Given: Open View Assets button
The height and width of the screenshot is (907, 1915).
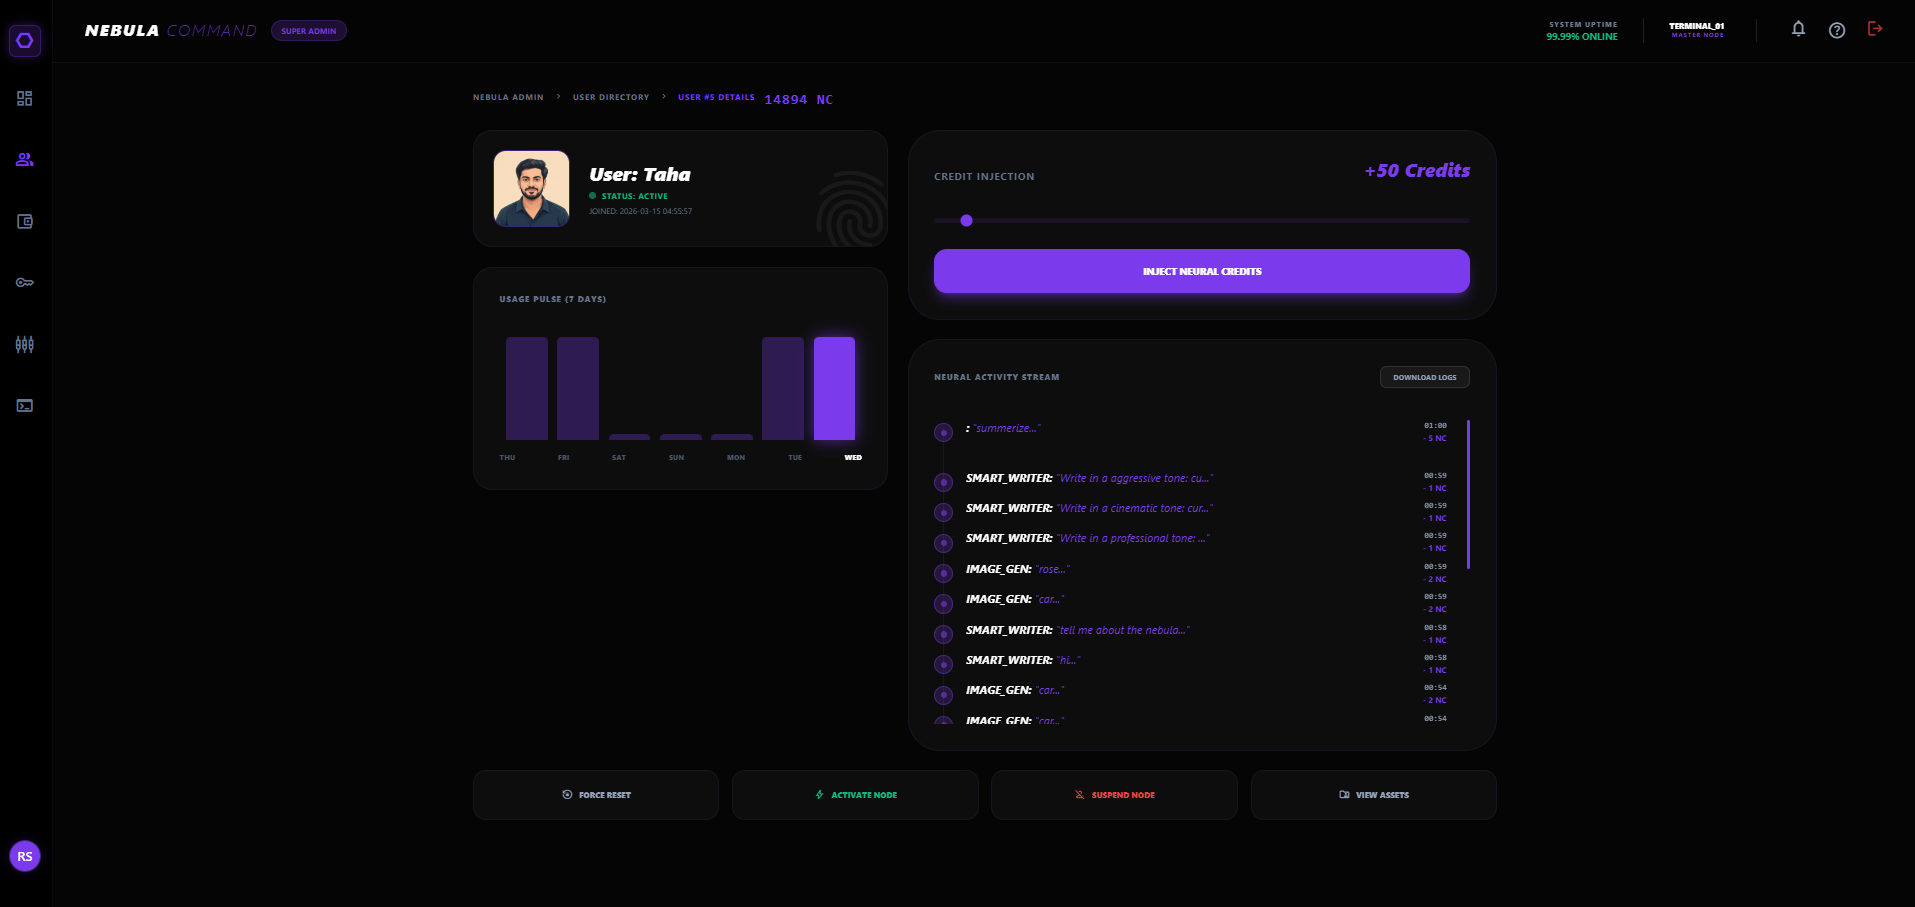Looking at the screenshot, I should coord(1373,795).
